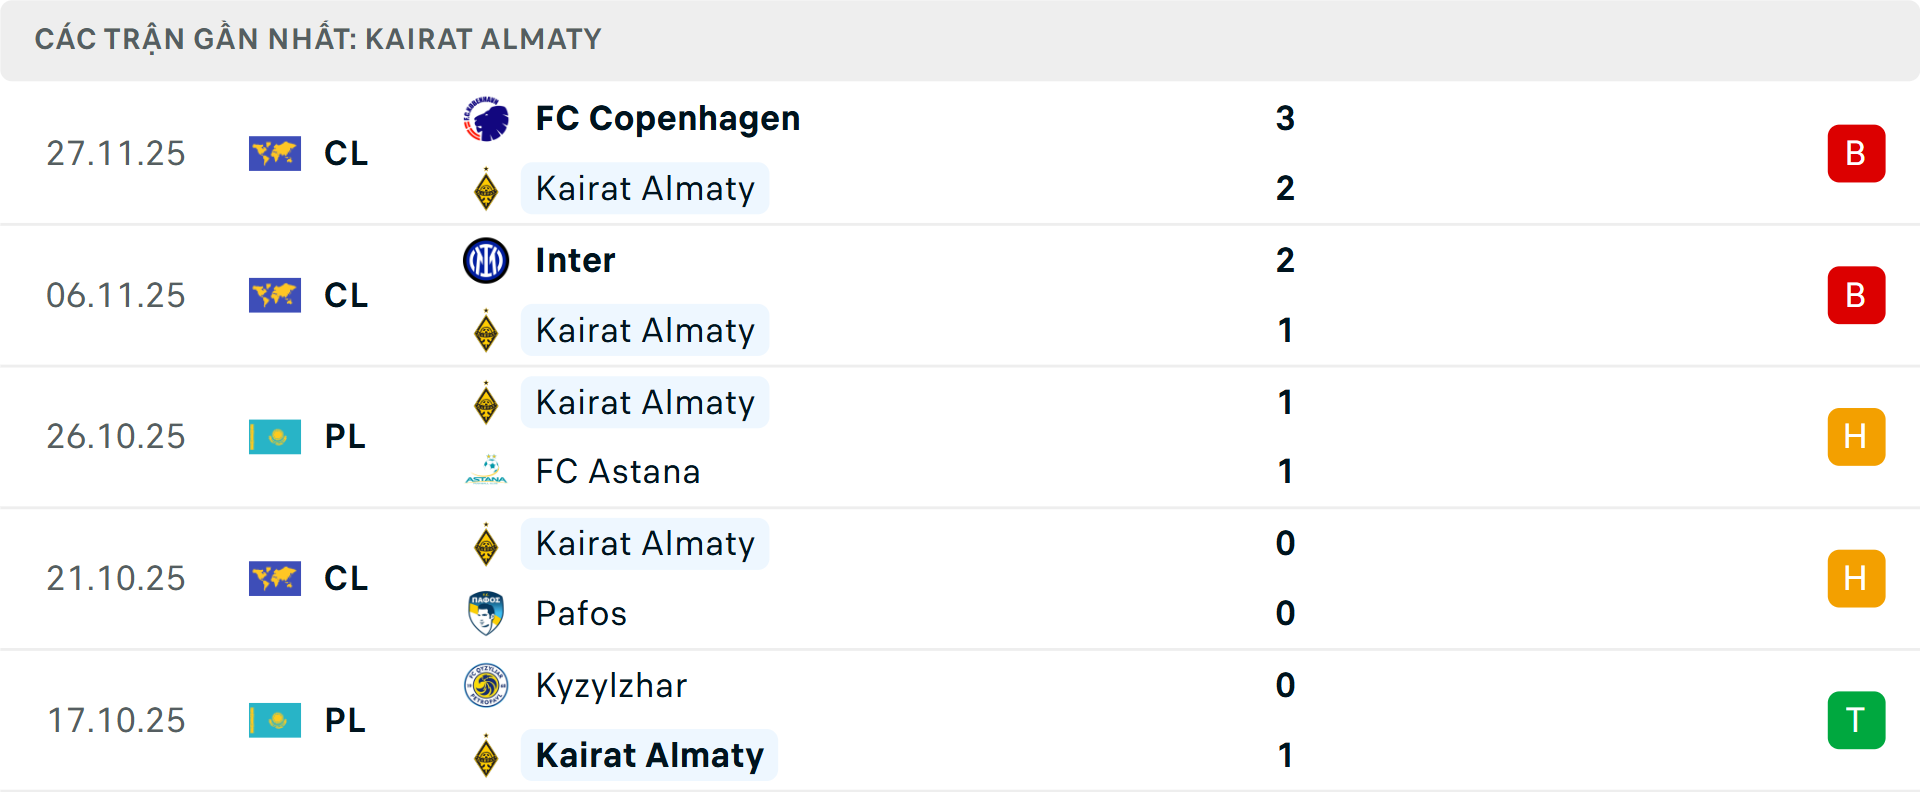Click Kazakhstan flag icon for 17.10.25 match
This screenshot has height=792, width=1920.
(275, 720)
